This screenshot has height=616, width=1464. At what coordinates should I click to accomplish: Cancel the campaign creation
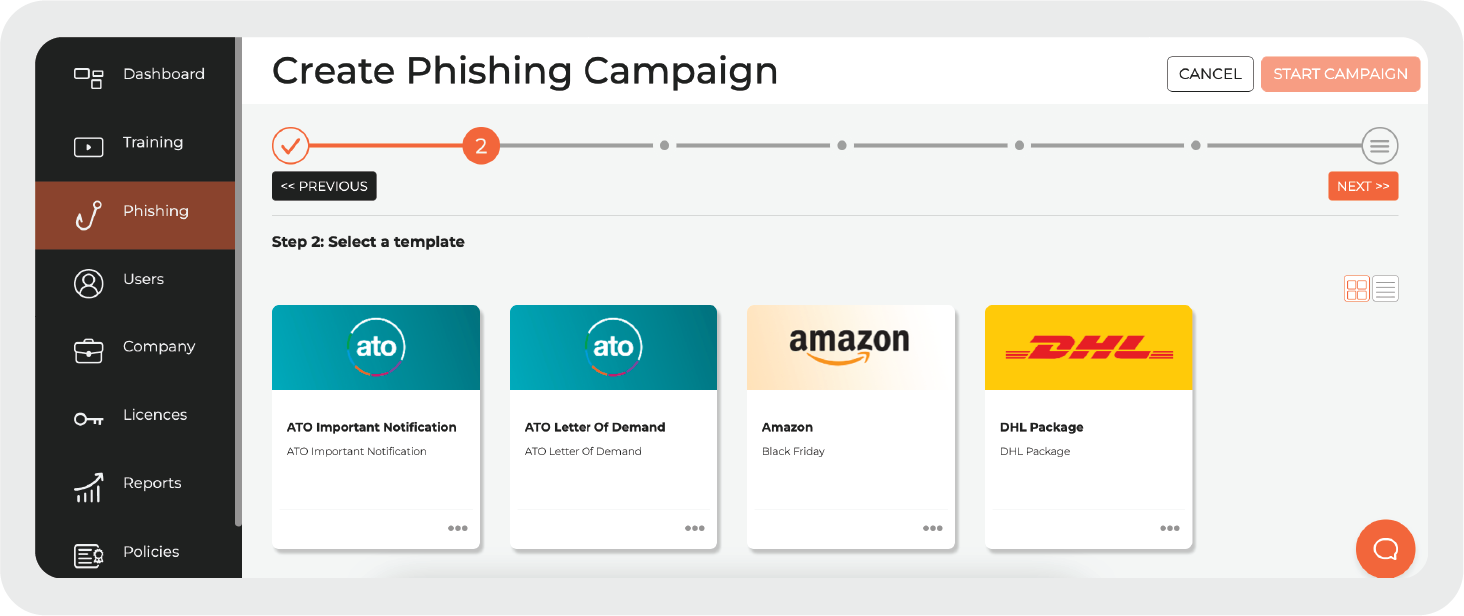click(1210, 73)
